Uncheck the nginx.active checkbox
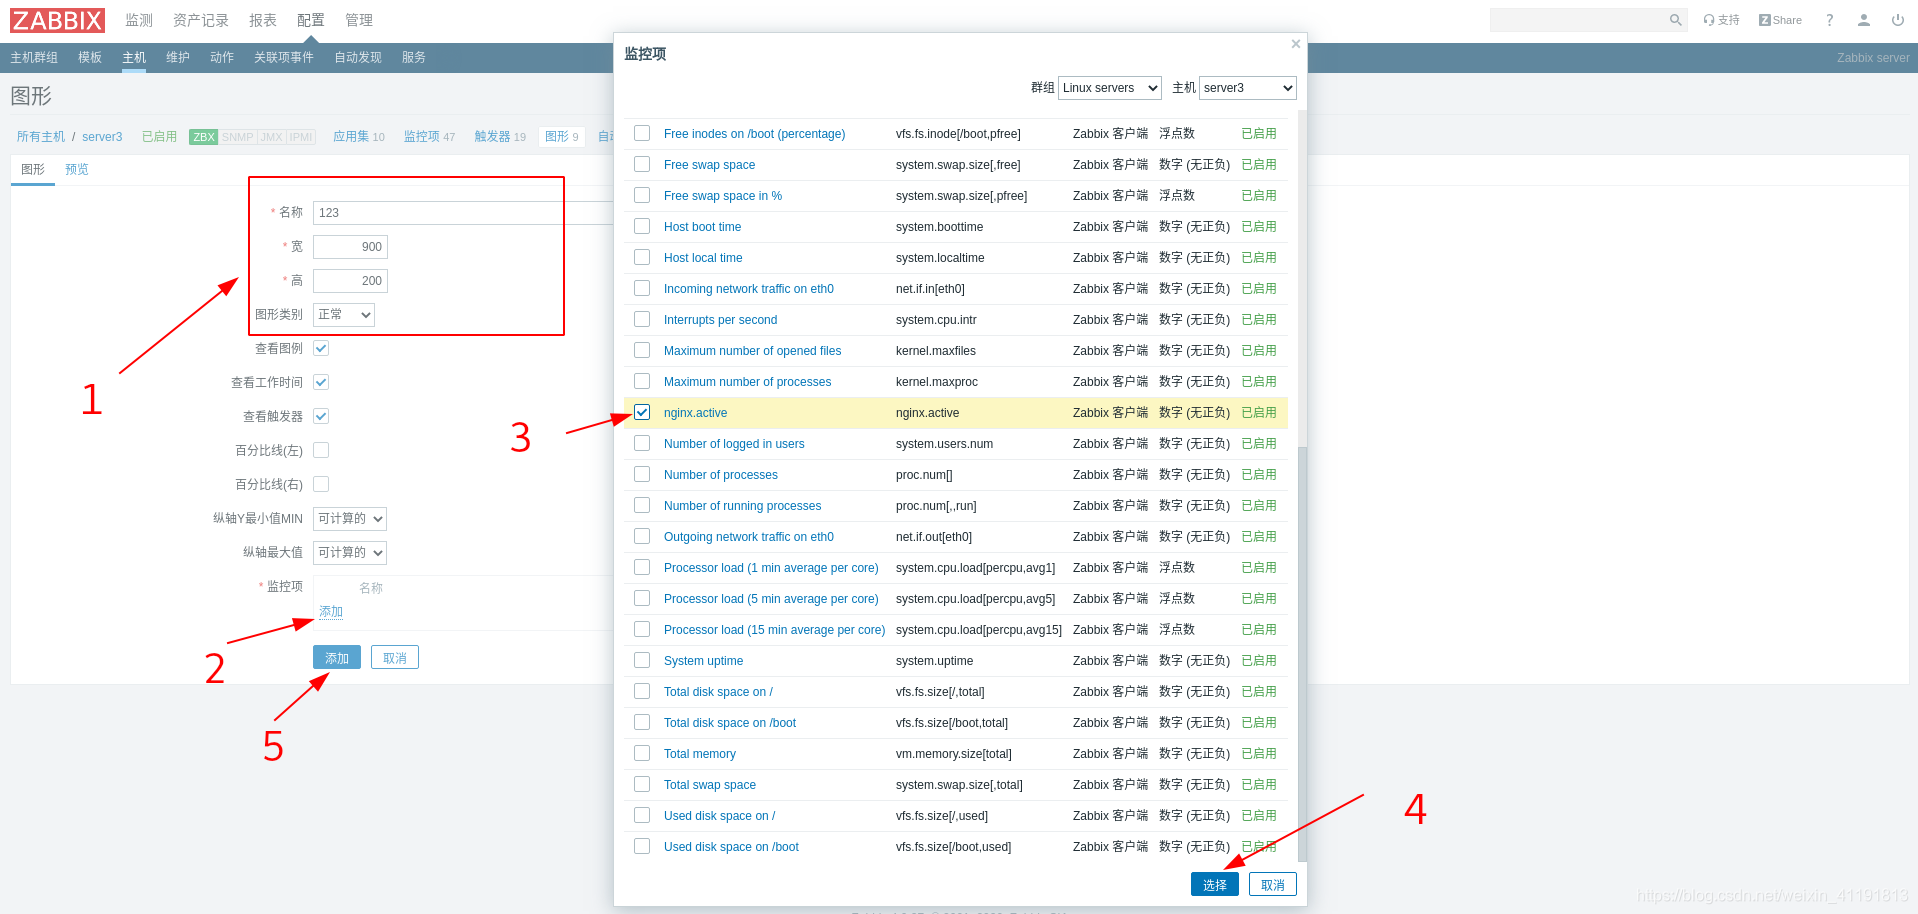This screenshot has width=1918, height=914. (x=642, y=412)
